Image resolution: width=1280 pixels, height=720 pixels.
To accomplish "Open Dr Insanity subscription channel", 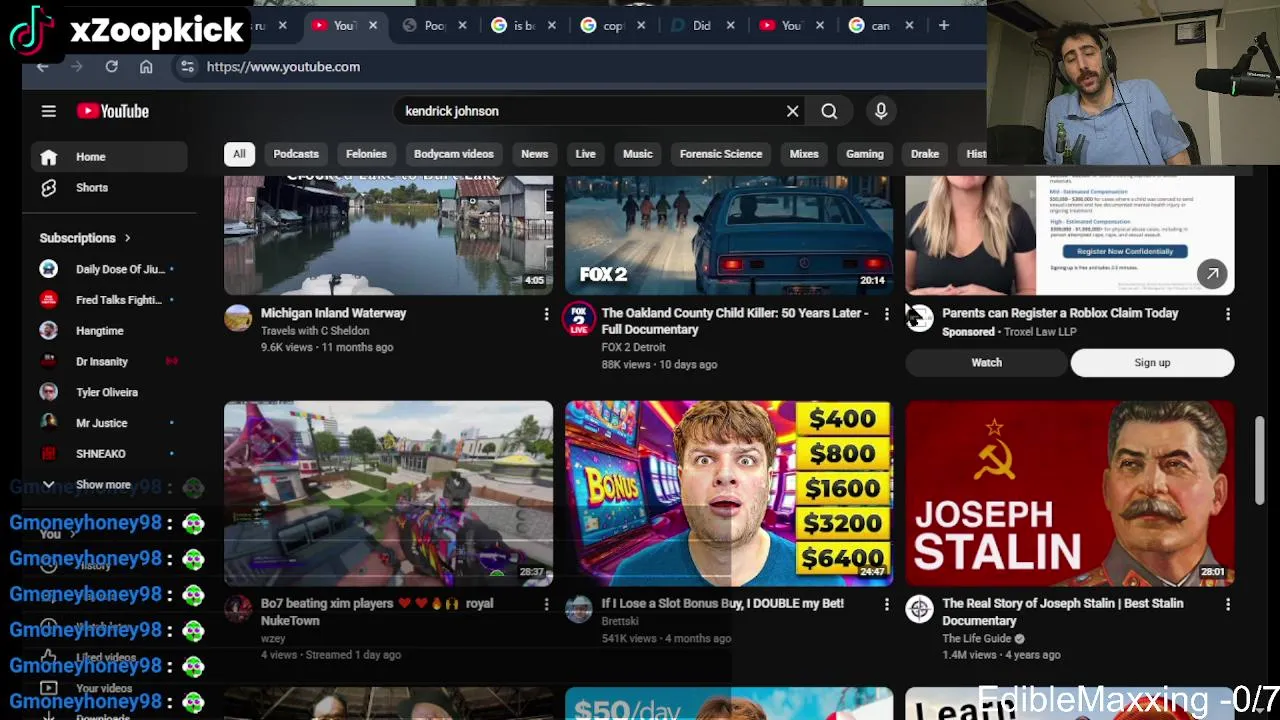I will coord(107,362).
